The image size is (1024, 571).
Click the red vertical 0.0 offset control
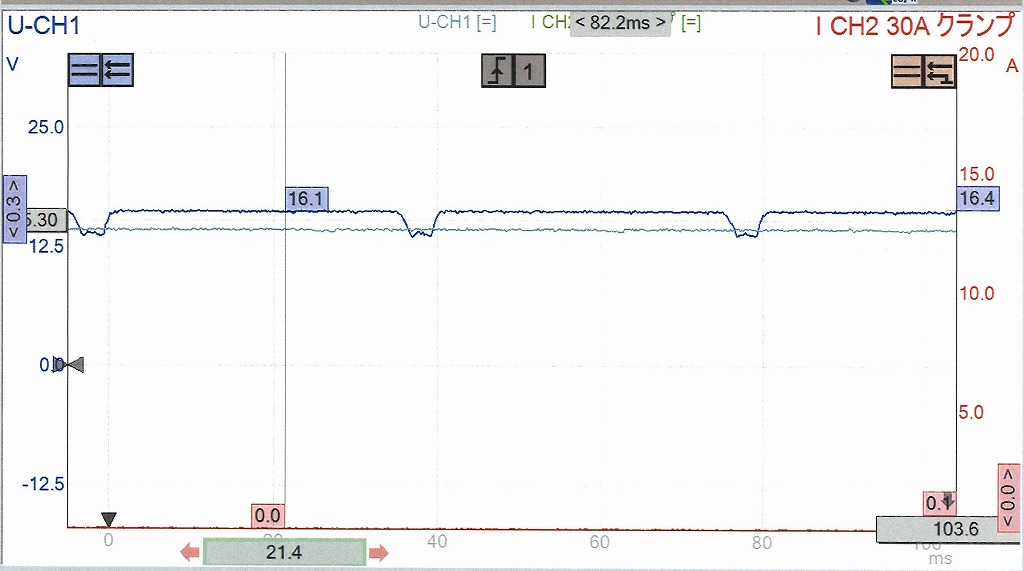[1008, 498]
